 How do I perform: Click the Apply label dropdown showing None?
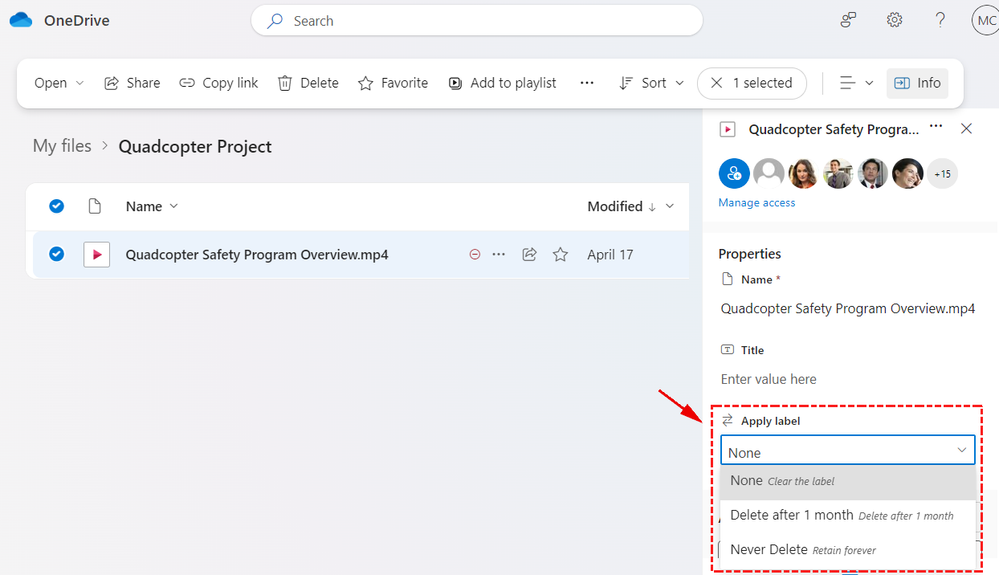coord(847,451)
